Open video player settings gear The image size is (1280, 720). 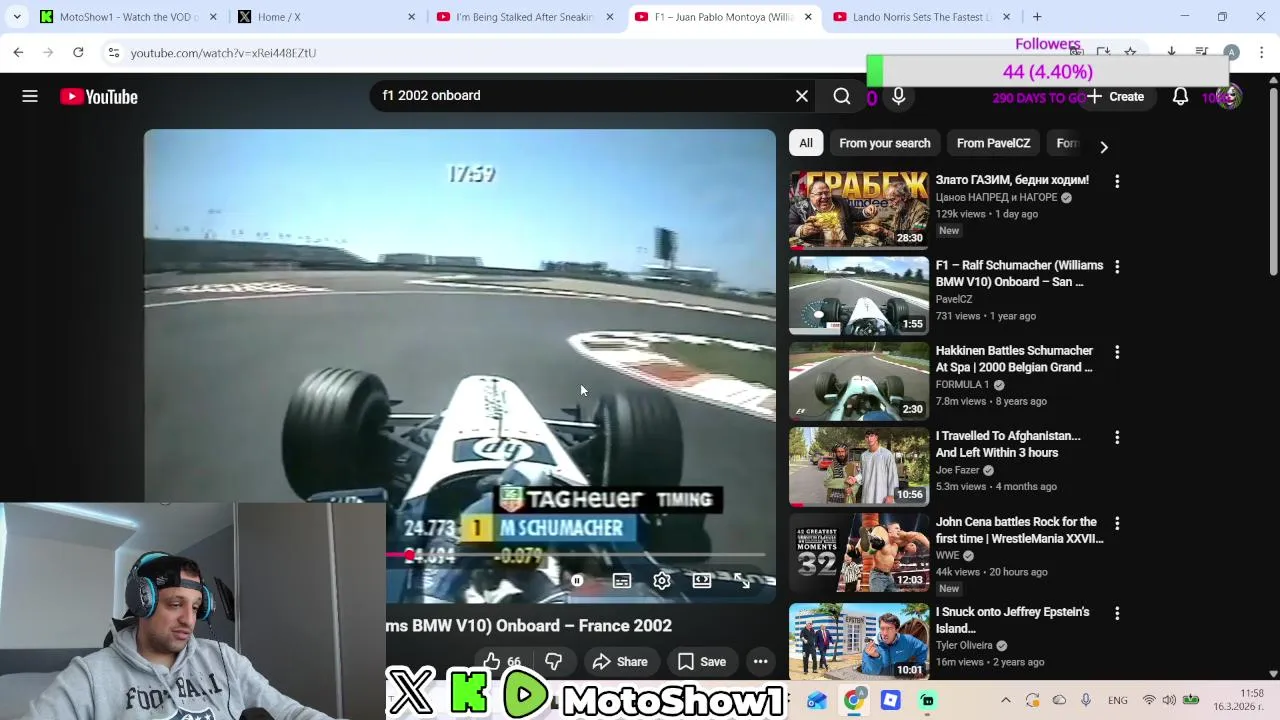click(662, 581)
